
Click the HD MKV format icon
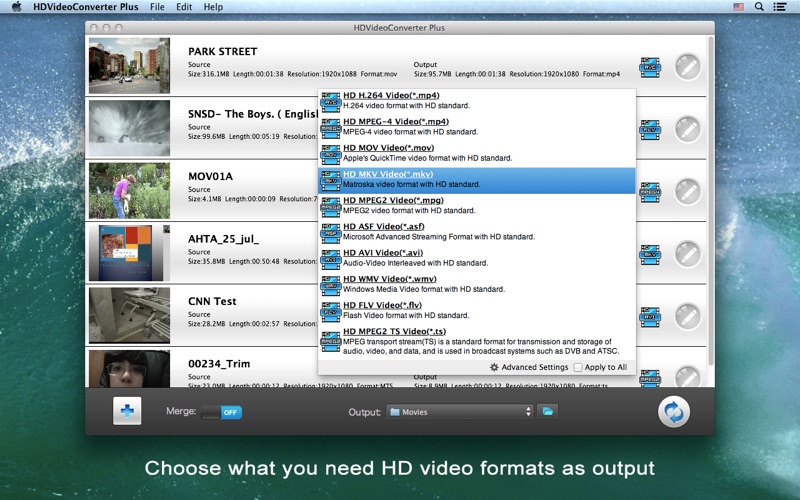[331, 181]
